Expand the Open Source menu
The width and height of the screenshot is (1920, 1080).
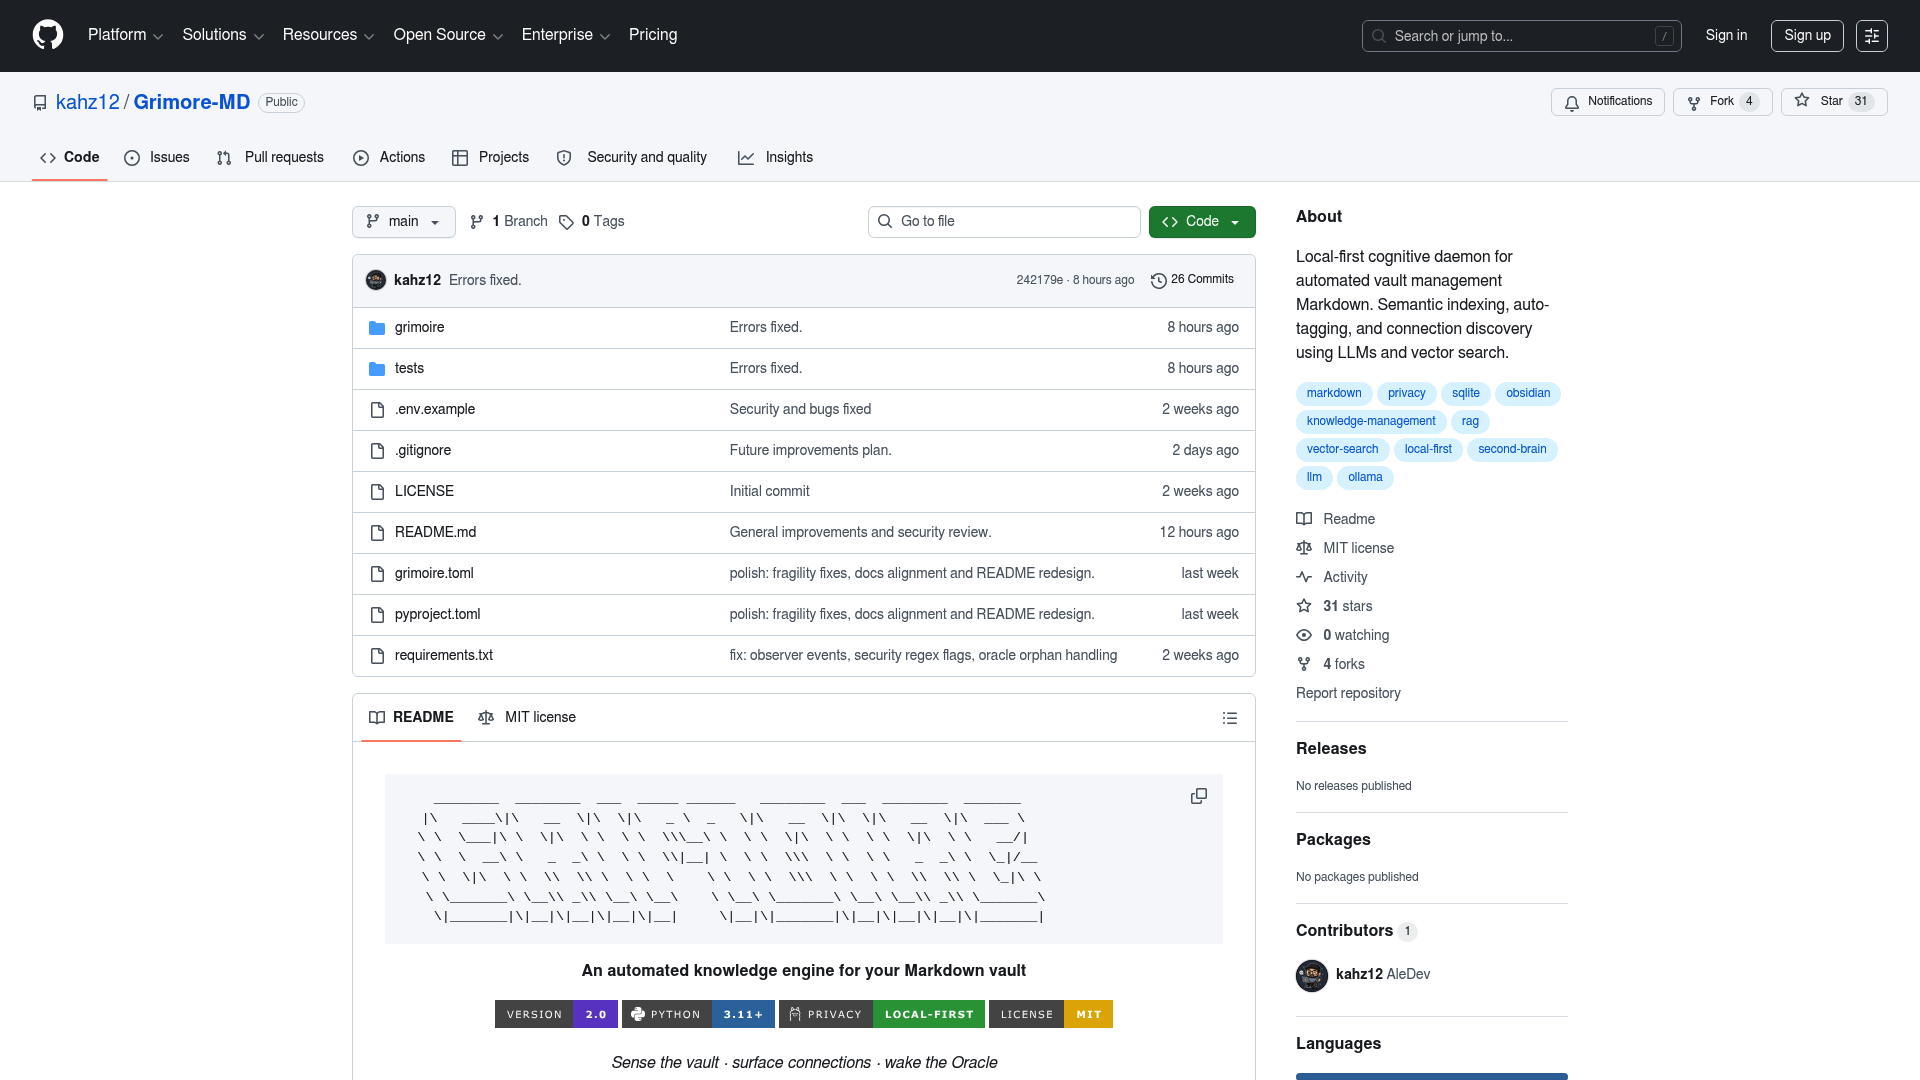[448, 35]
